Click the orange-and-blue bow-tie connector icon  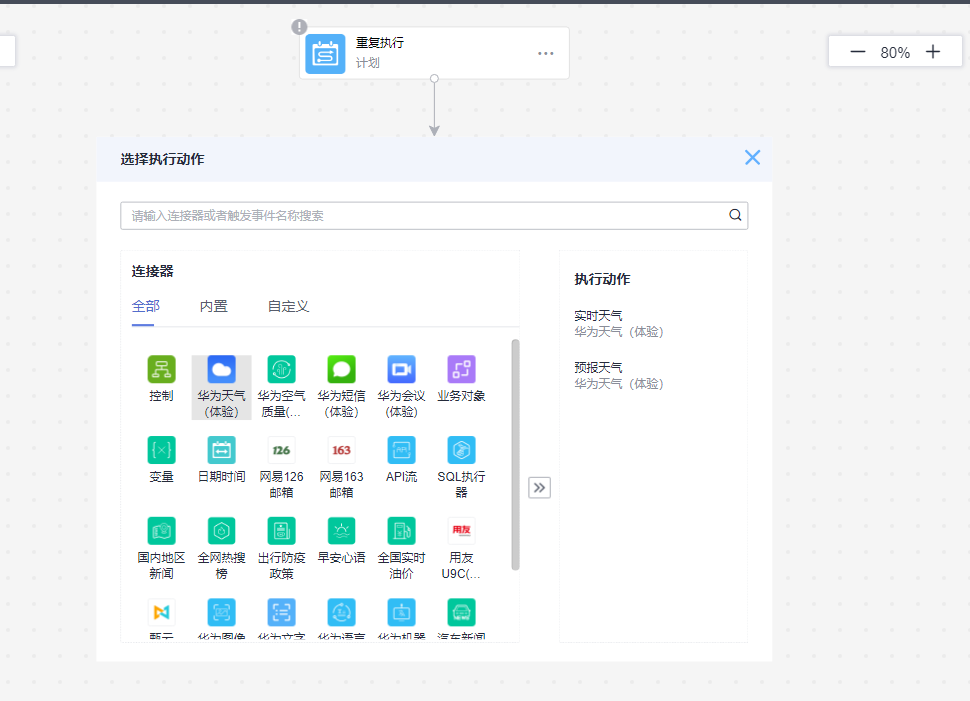161,613
